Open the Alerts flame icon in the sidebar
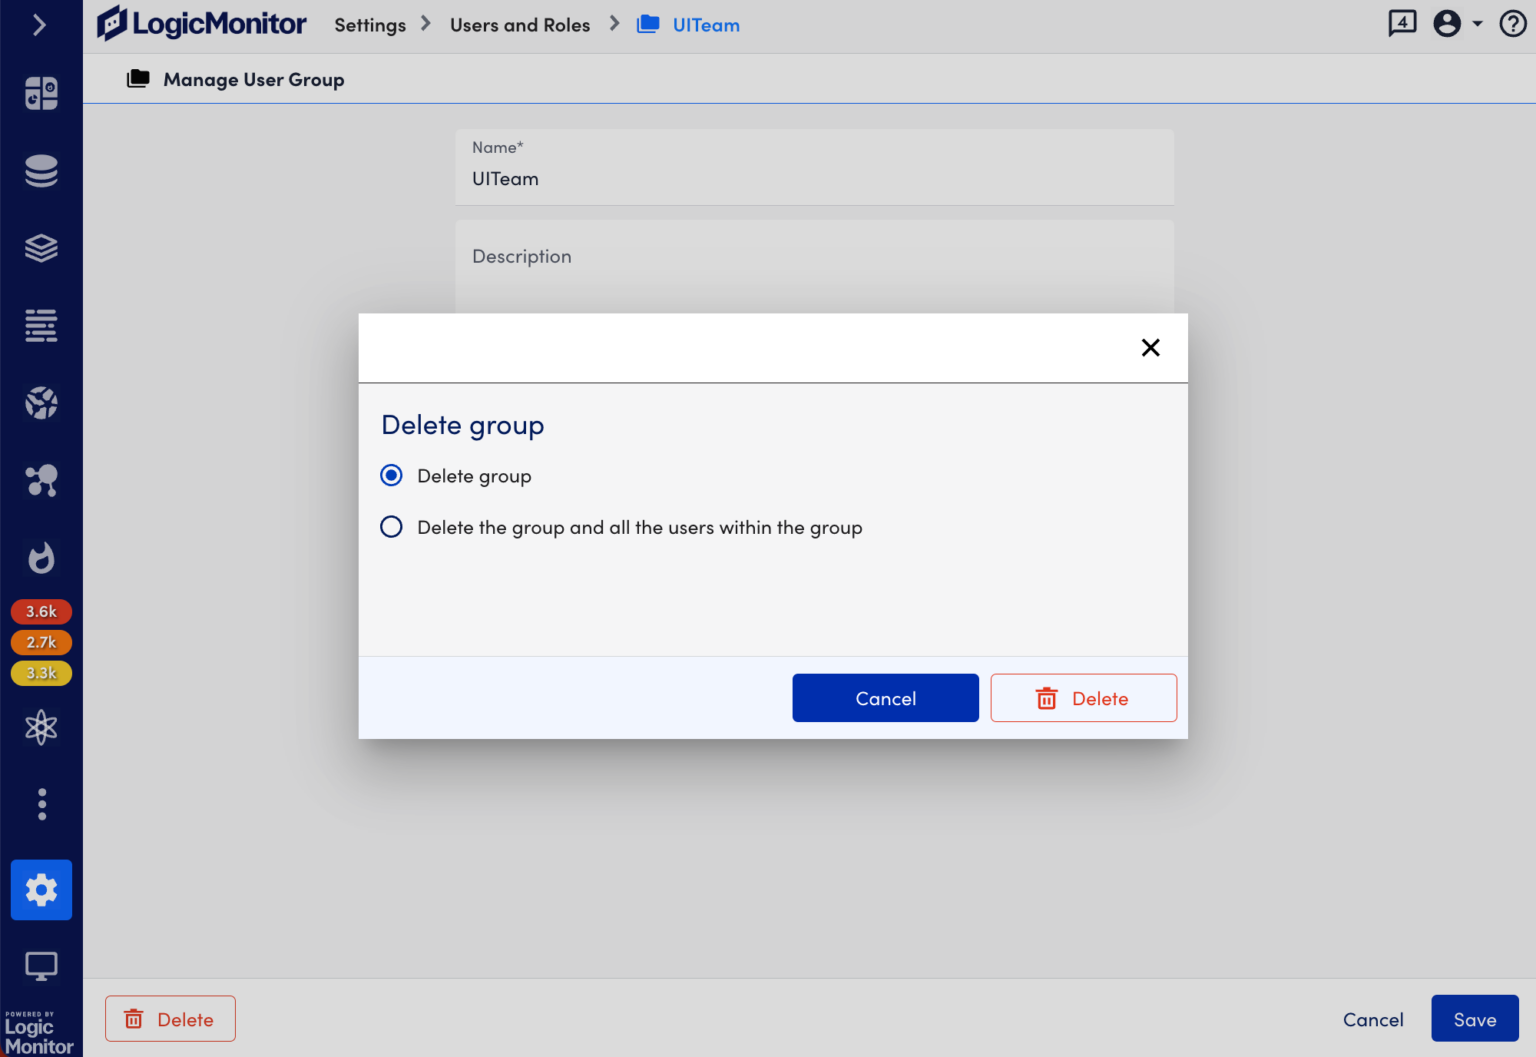 [41, 558]
